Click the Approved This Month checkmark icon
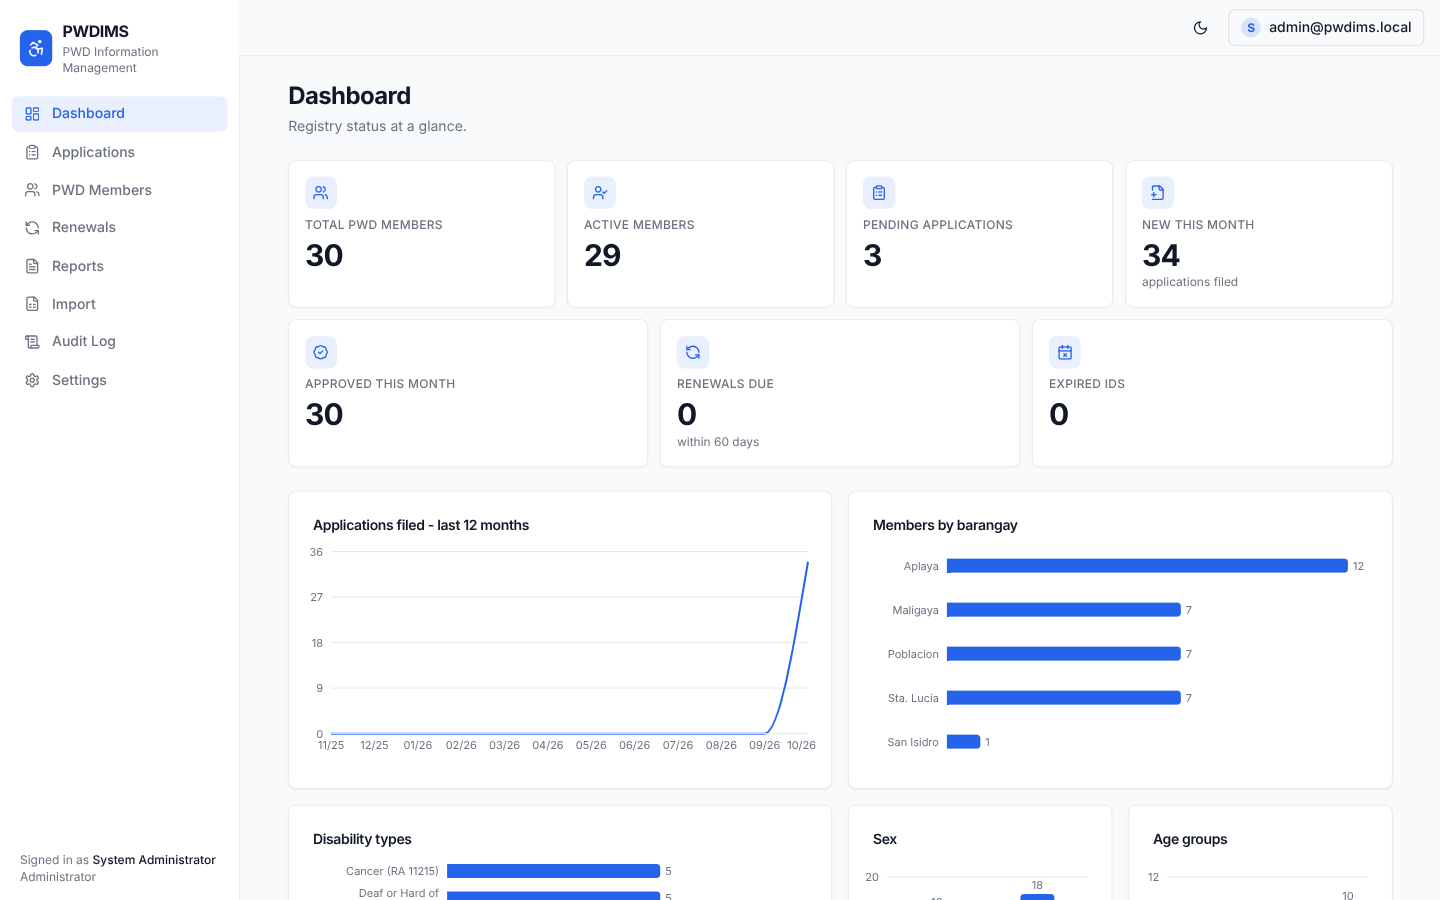 pyautogui.click(x=321, y=352)
